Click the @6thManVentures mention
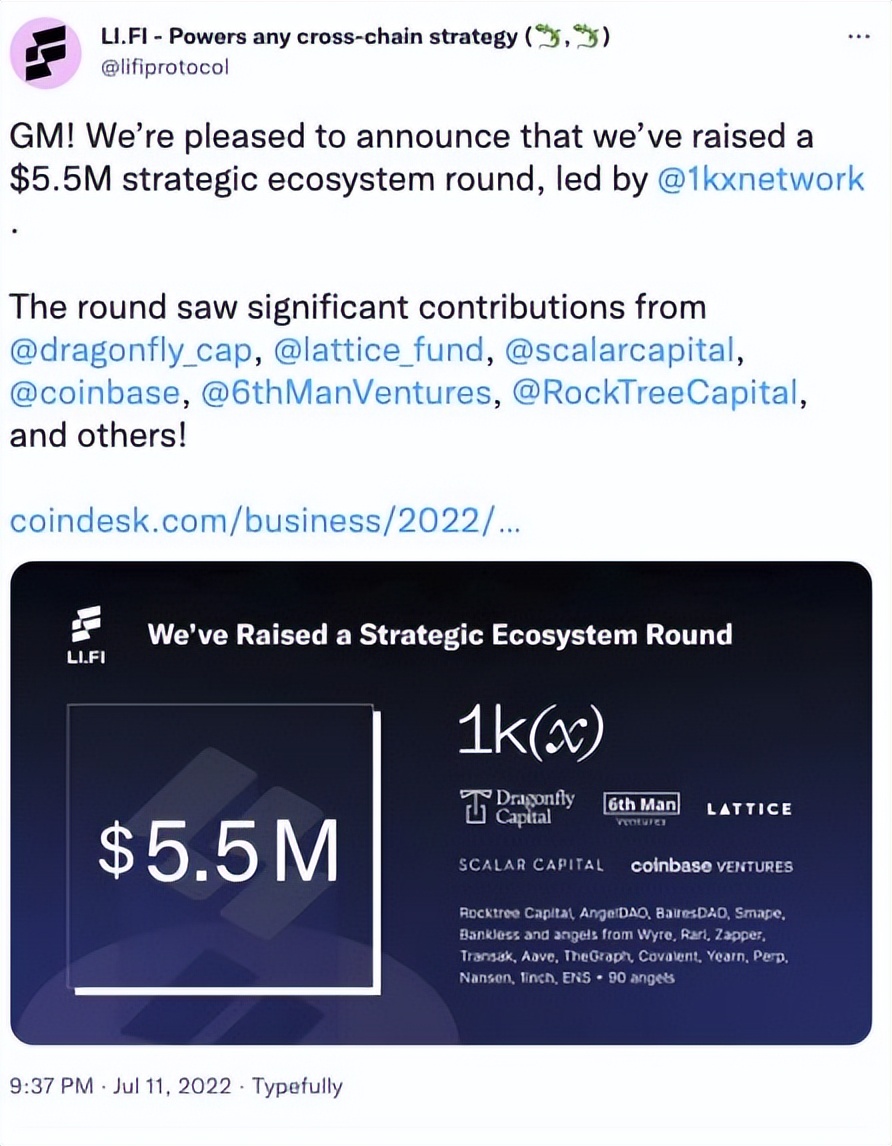Screen dimensions: 892x1146 coord(347,394)
